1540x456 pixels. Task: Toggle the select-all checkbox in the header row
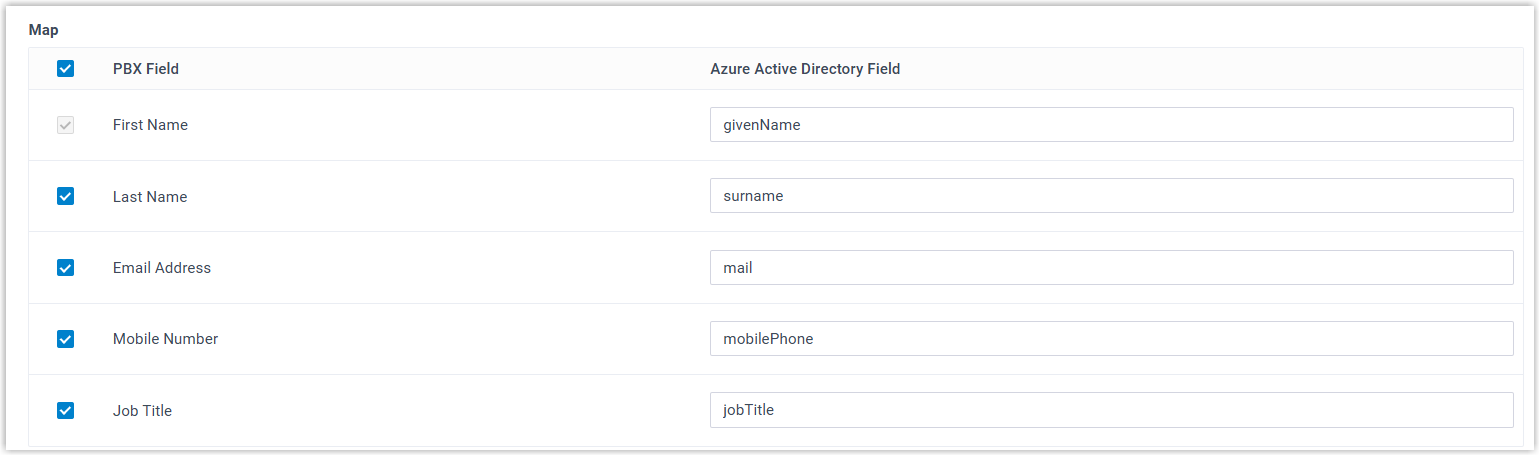pyautogui.click(x=65, y=69)
